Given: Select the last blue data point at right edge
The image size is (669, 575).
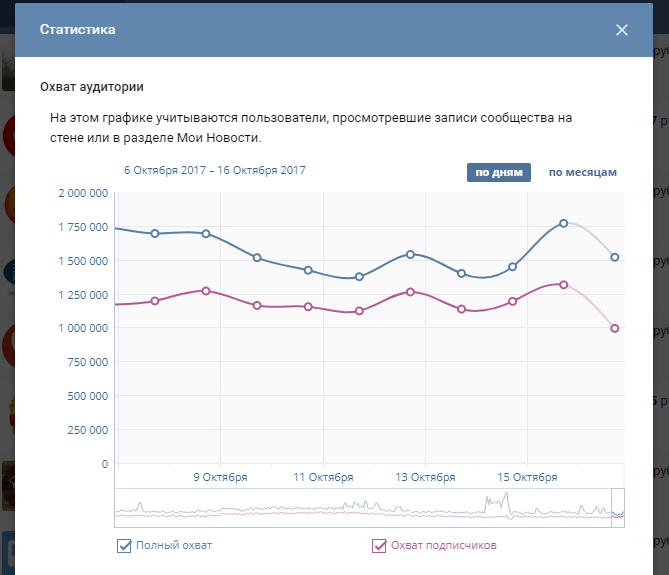Looking at the screenshot, I should coord(615,257).
